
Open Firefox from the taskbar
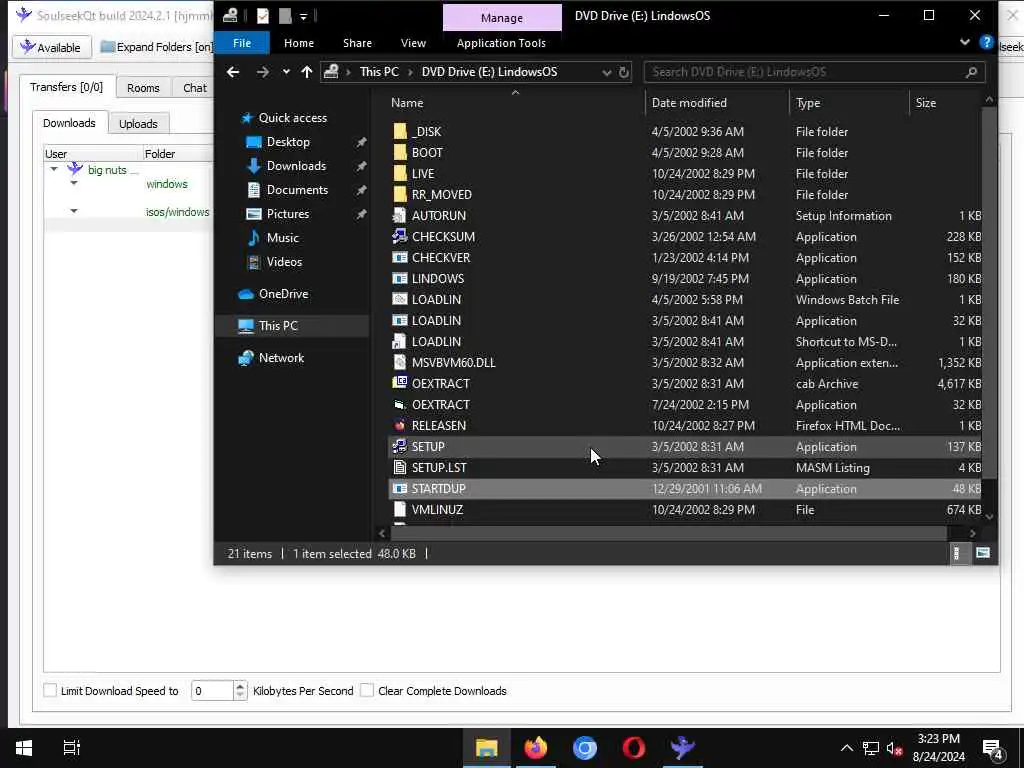coord(536,748)
